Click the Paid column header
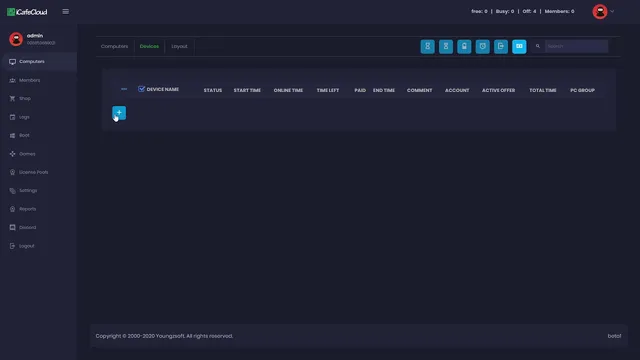The width and height of the screenshot is (640, 360). click(x=360, y=90)
